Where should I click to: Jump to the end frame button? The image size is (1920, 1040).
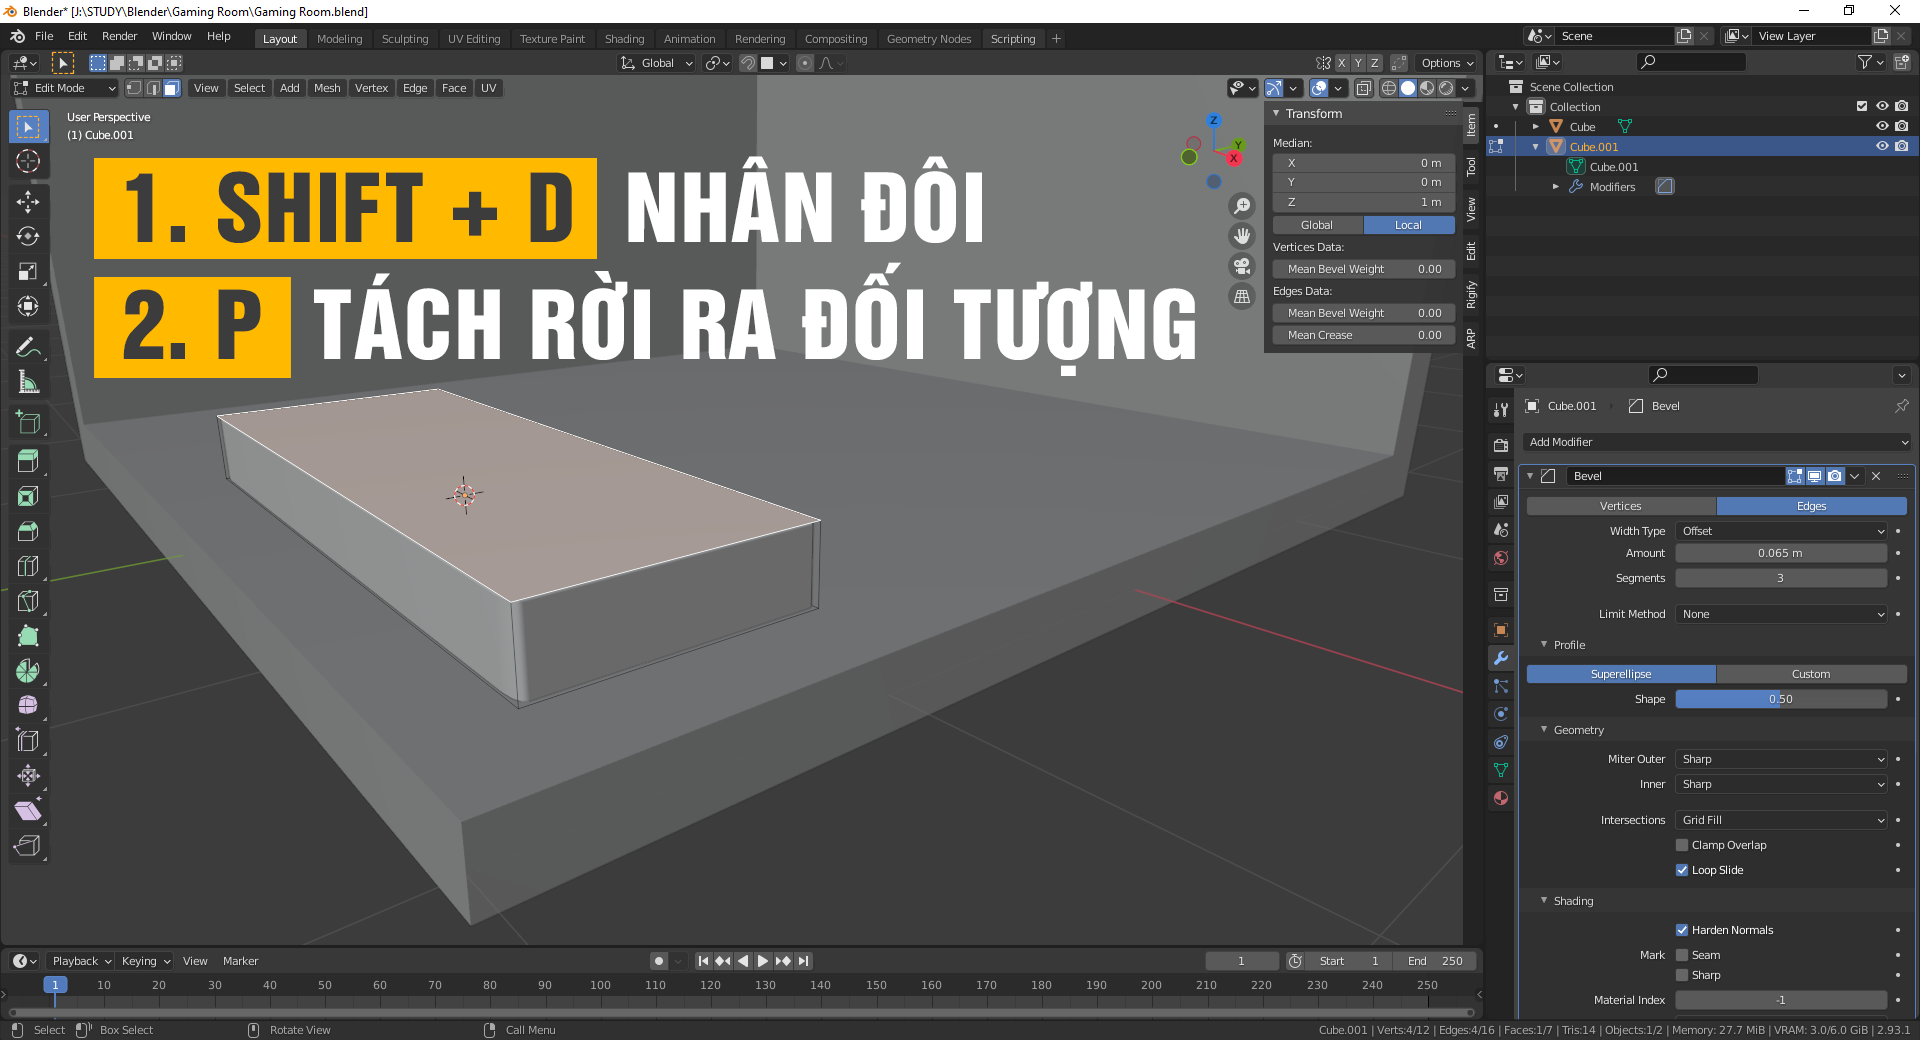803,961
